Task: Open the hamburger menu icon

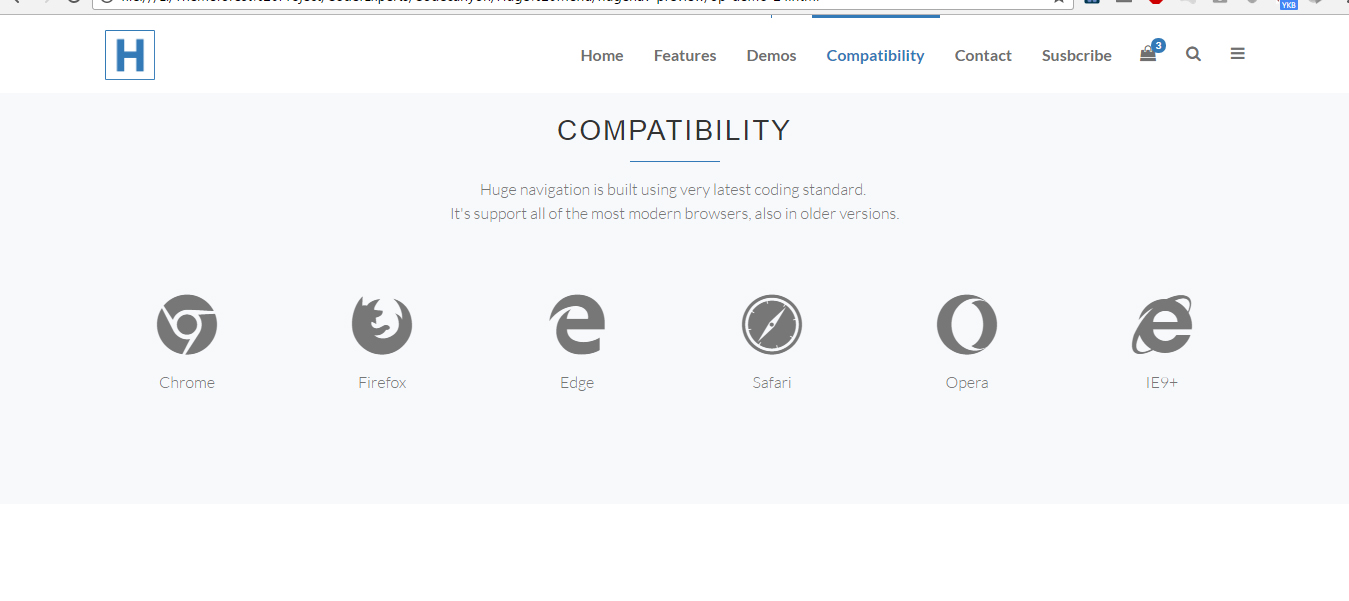Action: point(1238,54)
